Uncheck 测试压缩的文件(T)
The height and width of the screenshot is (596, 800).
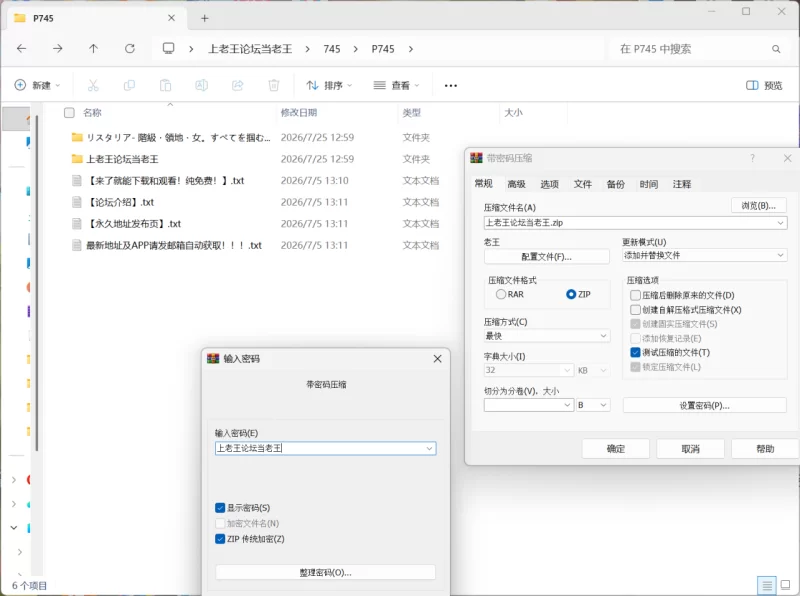[x=635, y=352]
